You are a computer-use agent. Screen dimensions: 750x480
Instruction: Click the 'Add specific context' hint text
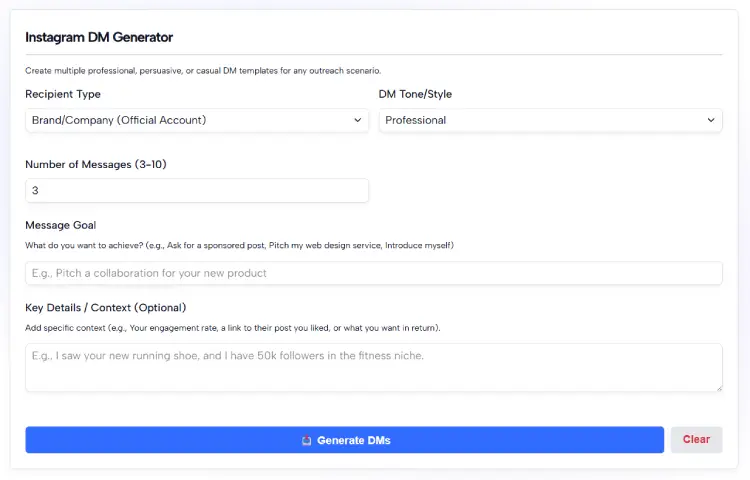click(232, 328)
